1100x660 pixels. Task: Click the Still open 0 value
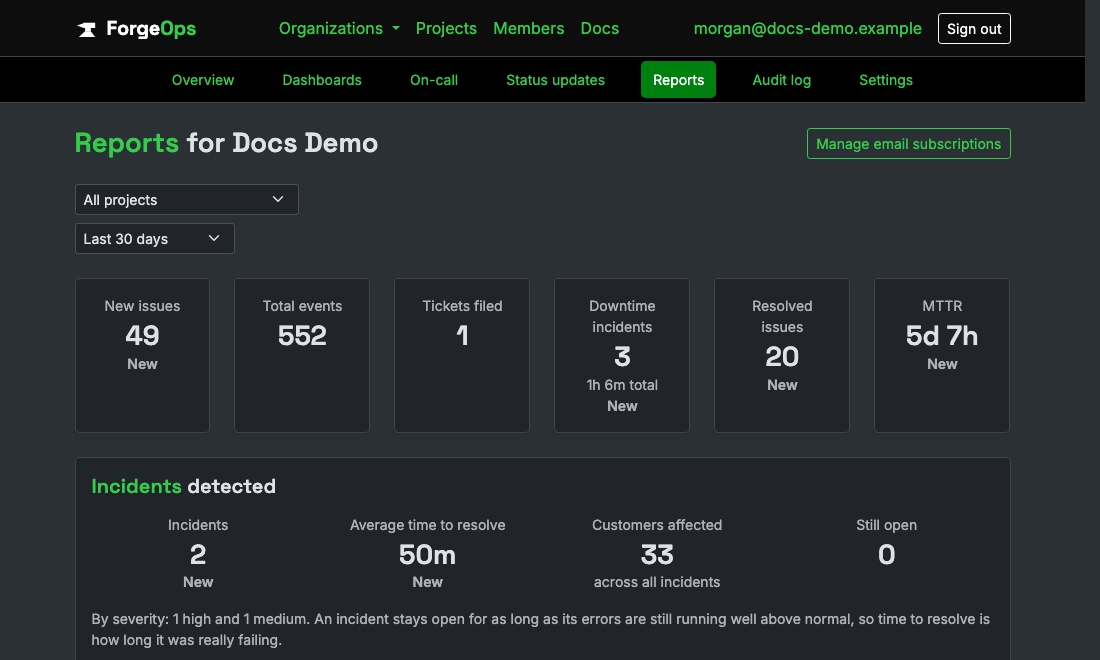(x=887, y=555)
